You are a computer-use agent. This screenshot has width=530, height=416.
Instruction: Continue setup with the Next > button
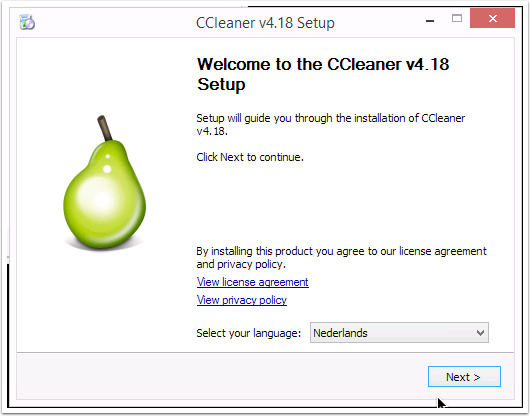click(x=464, y=376)
